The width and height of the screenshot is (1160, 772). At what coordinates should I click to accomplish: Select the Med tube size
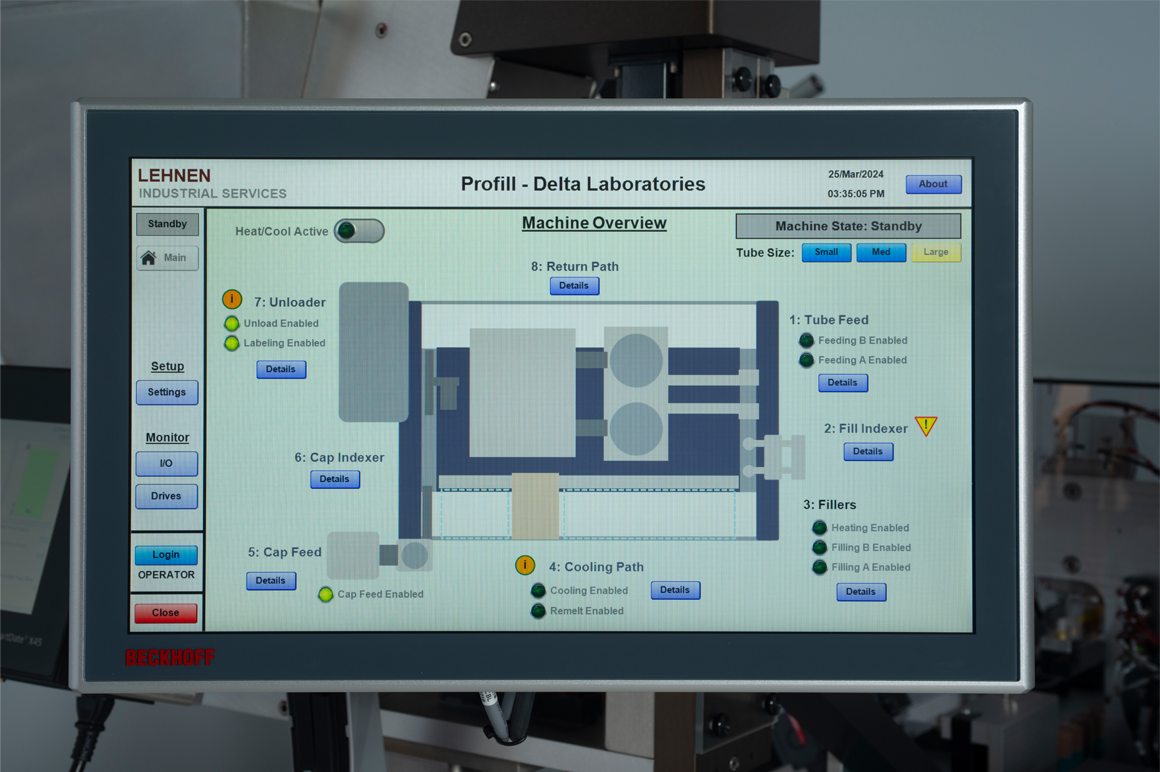(880, 252)
